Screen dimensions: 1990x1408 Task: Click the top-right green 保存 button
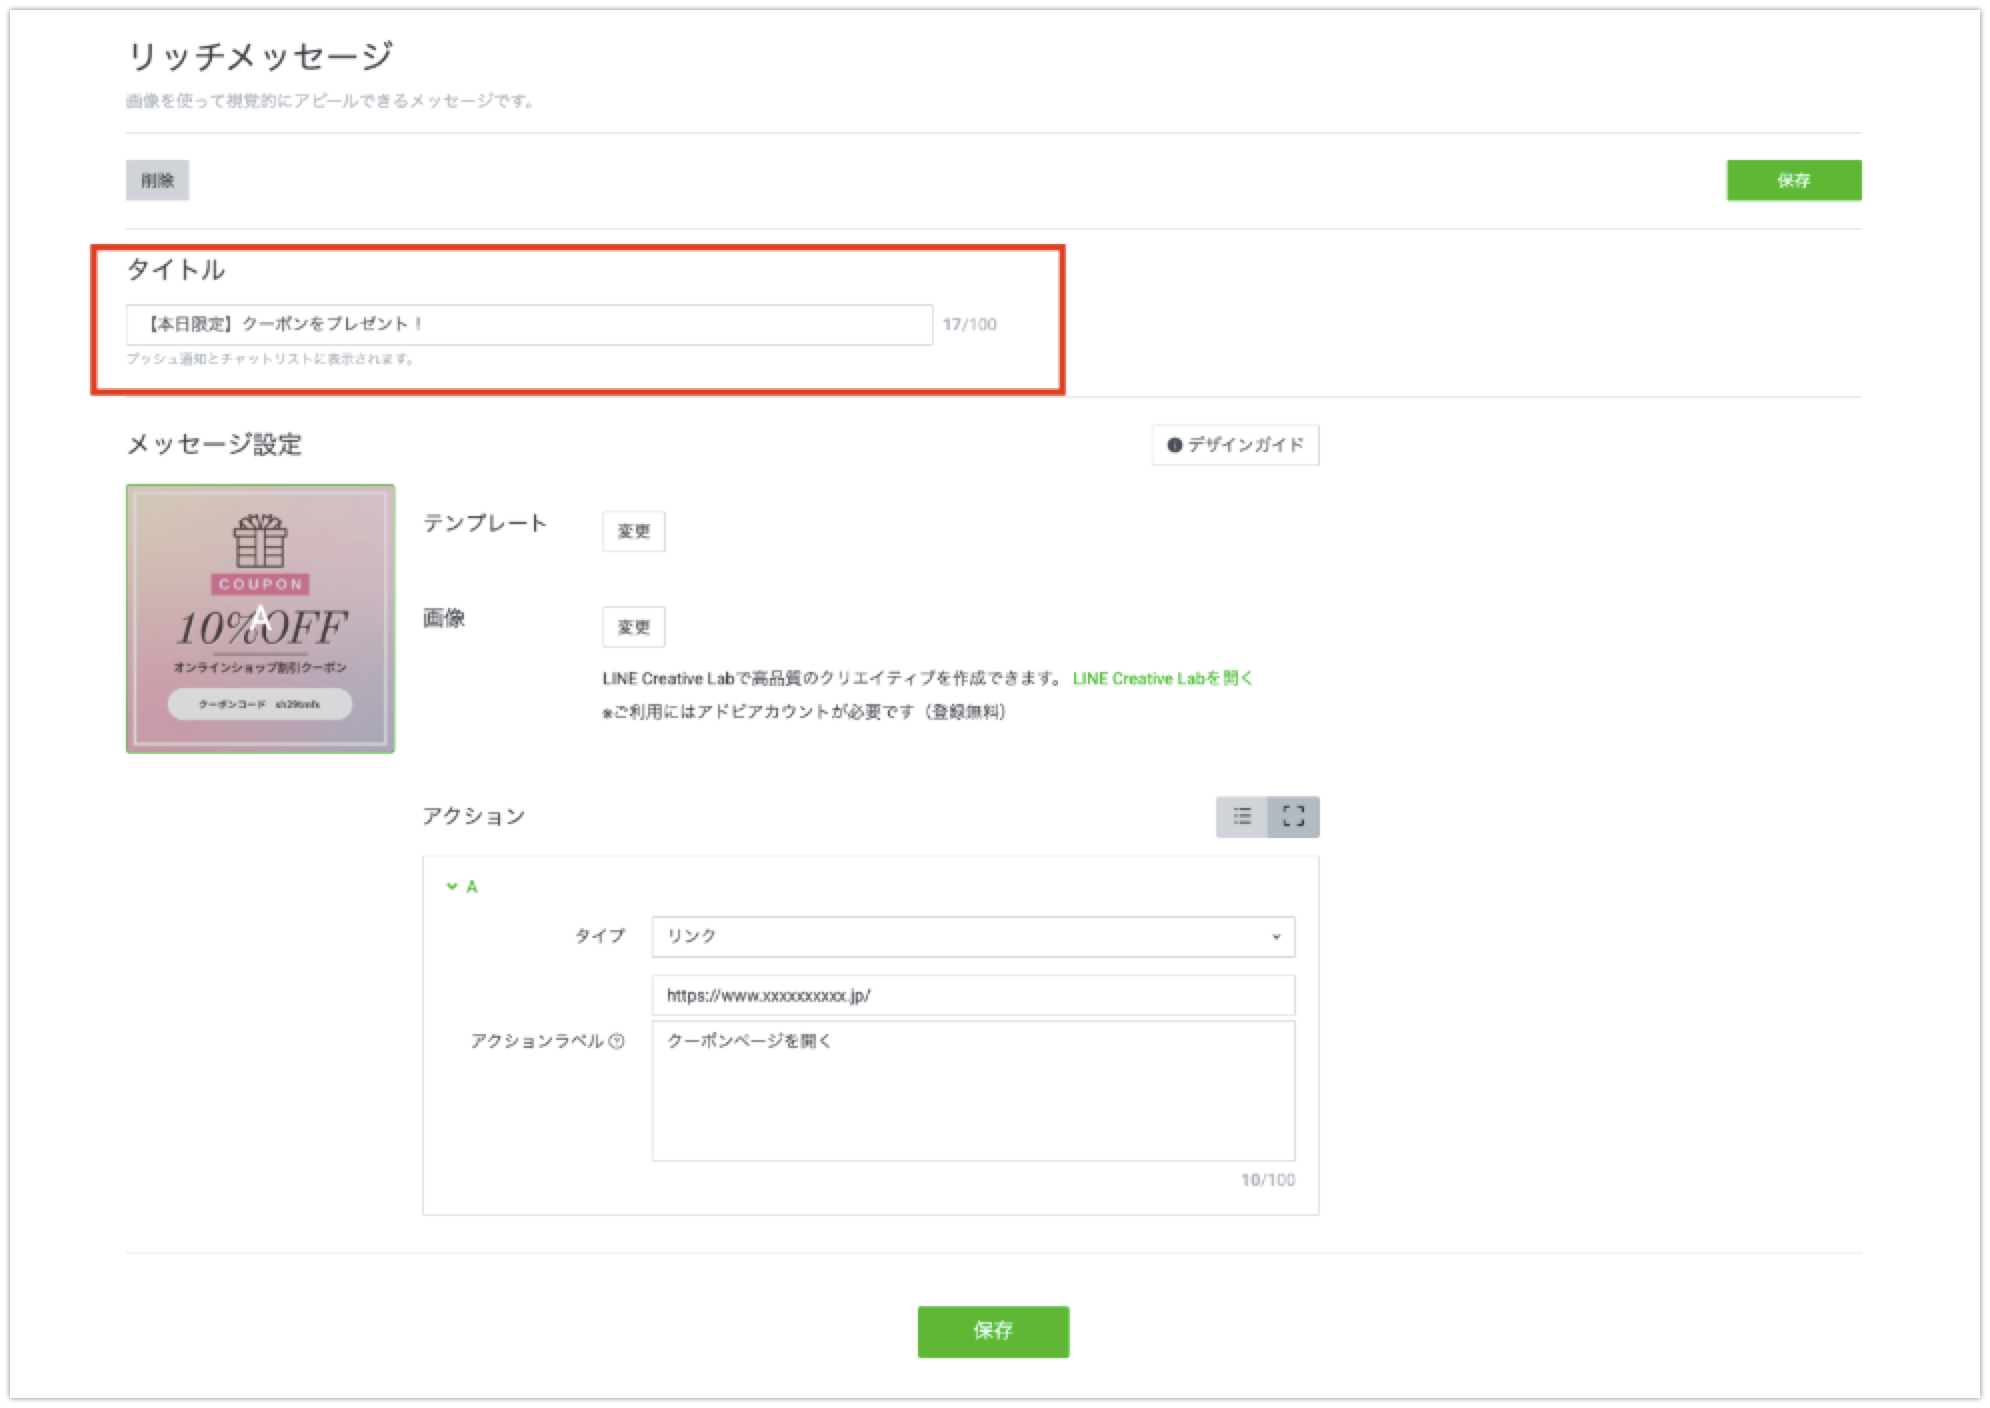1794,180
